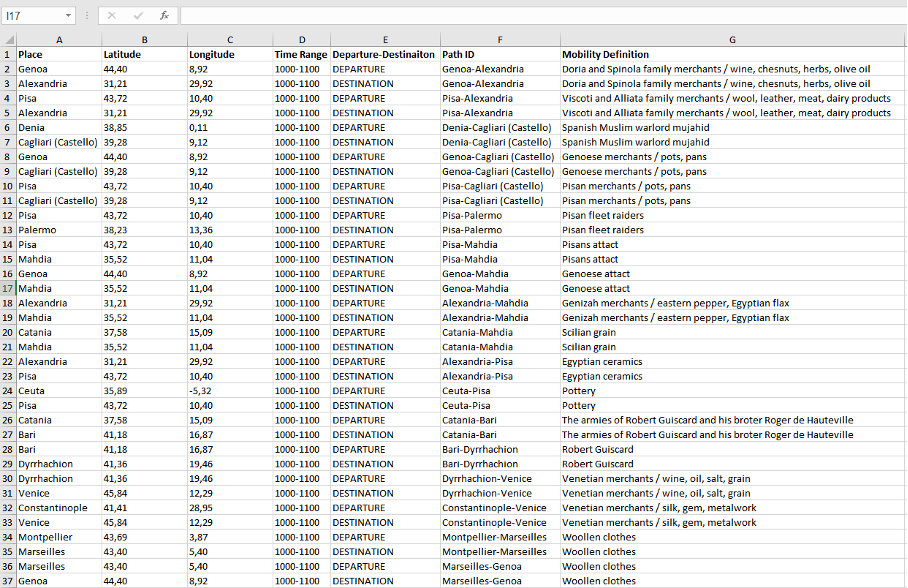Click the Place header cell
This screenshot has width=908, height=588.
59,54
